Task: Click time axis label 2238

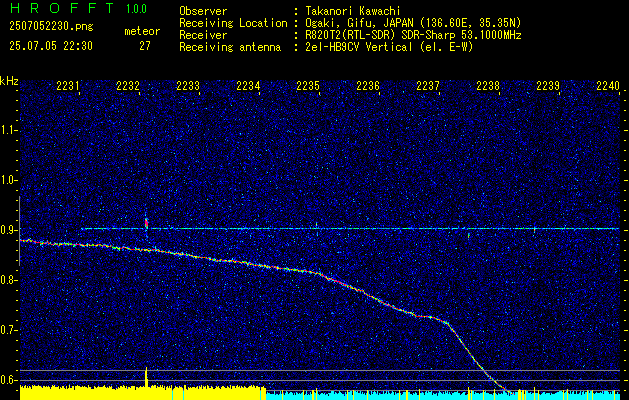Action: pyautogui.click(x=488, y=85)
